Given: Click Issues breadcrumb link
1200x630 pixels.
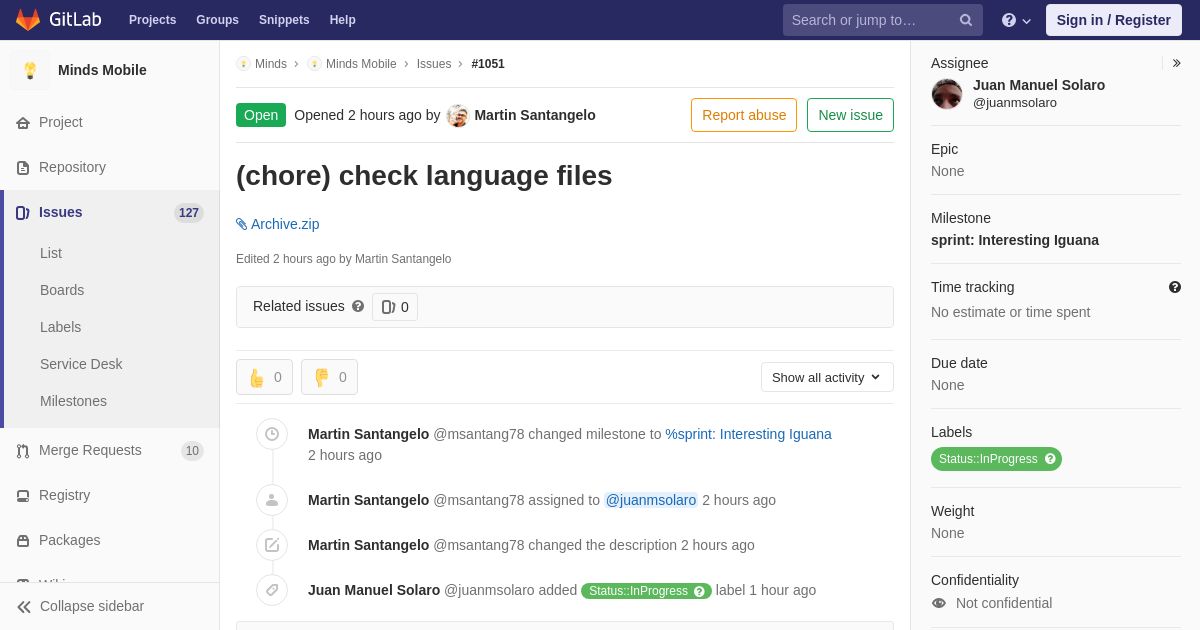Looking at the screenshot, I should point(434,64).
